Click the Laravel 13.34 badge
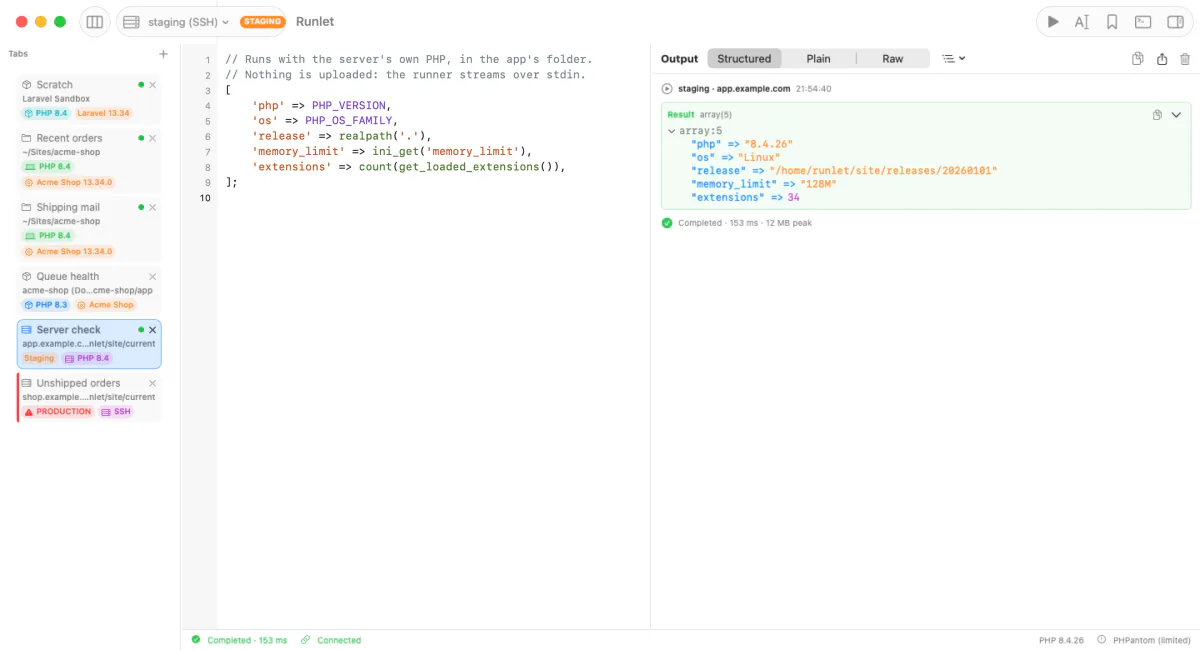This screenshot has width=1200, height=650. (x=104, y=113)
